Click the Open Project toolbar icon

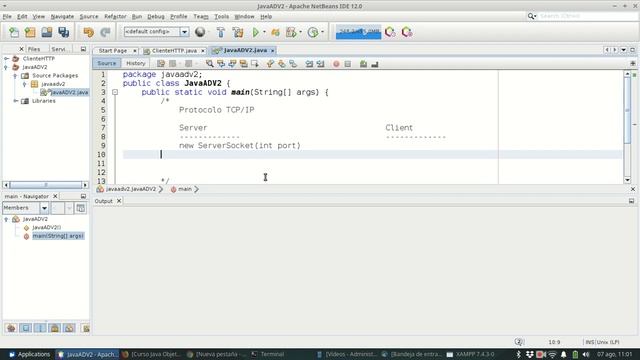pyautogui.click(x=47, y=32)
